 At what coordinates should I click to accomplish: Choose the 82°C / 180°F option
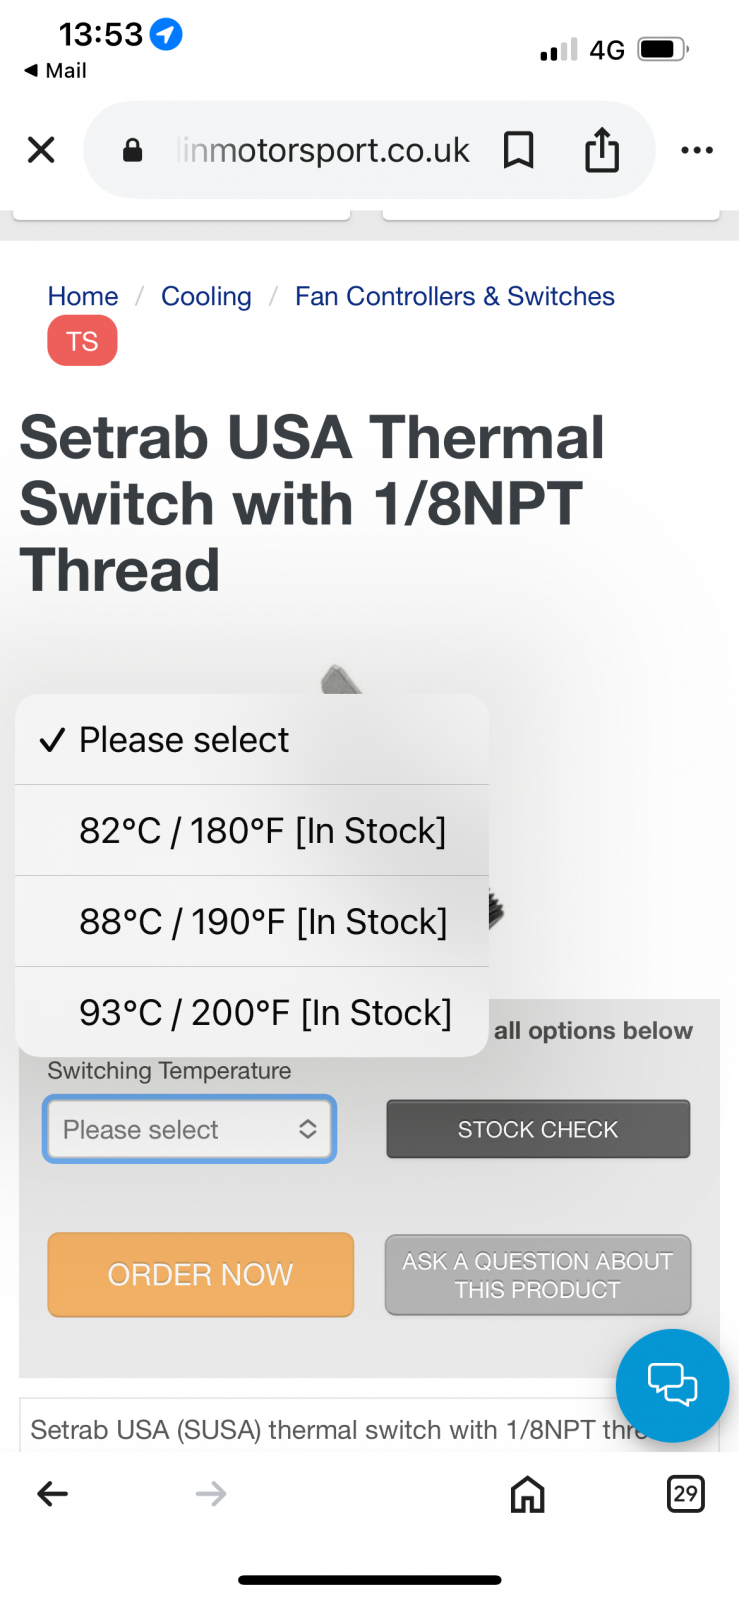262,831
